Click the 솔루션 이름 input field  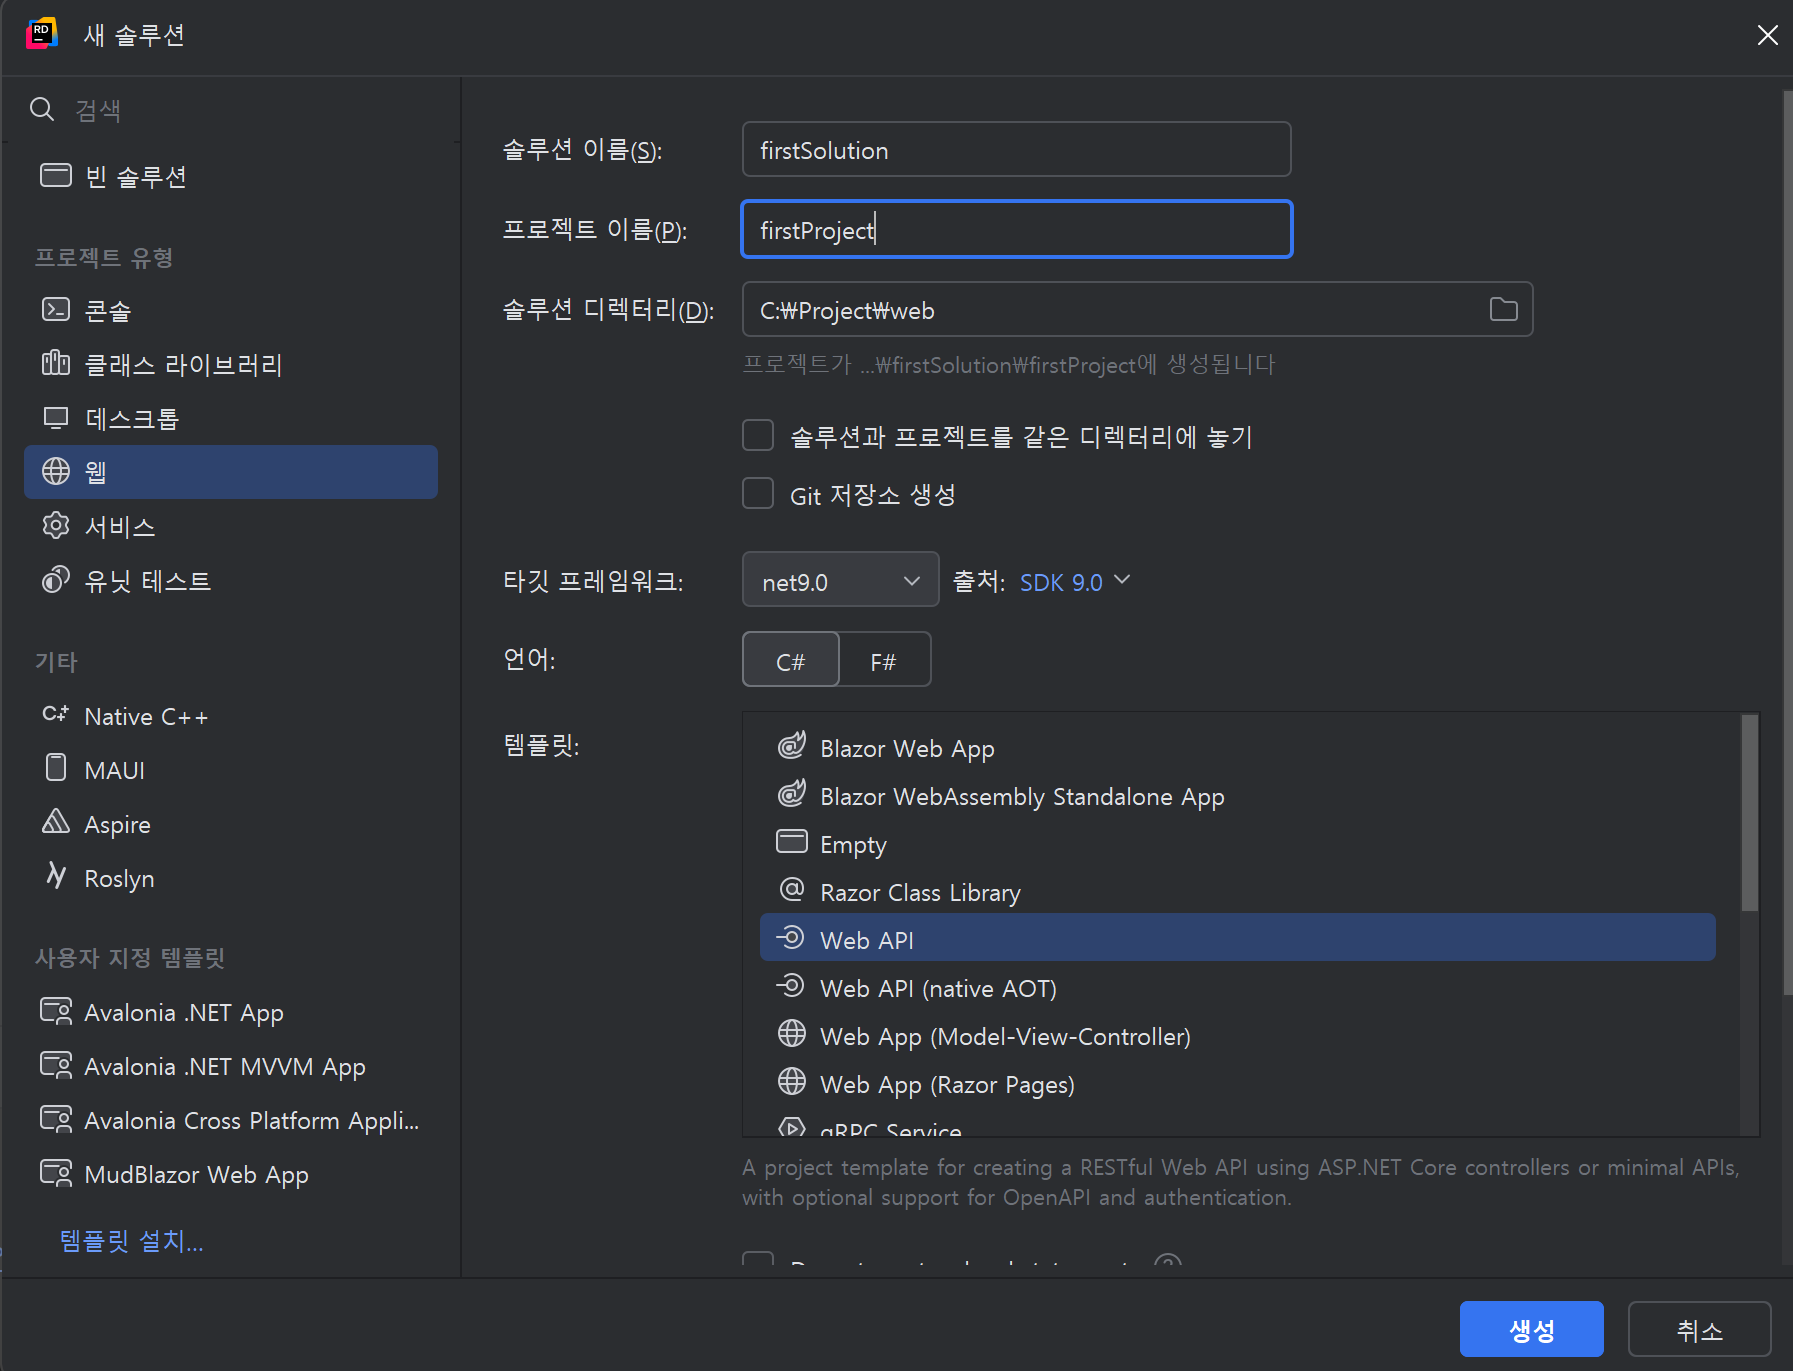point(1016,149)
